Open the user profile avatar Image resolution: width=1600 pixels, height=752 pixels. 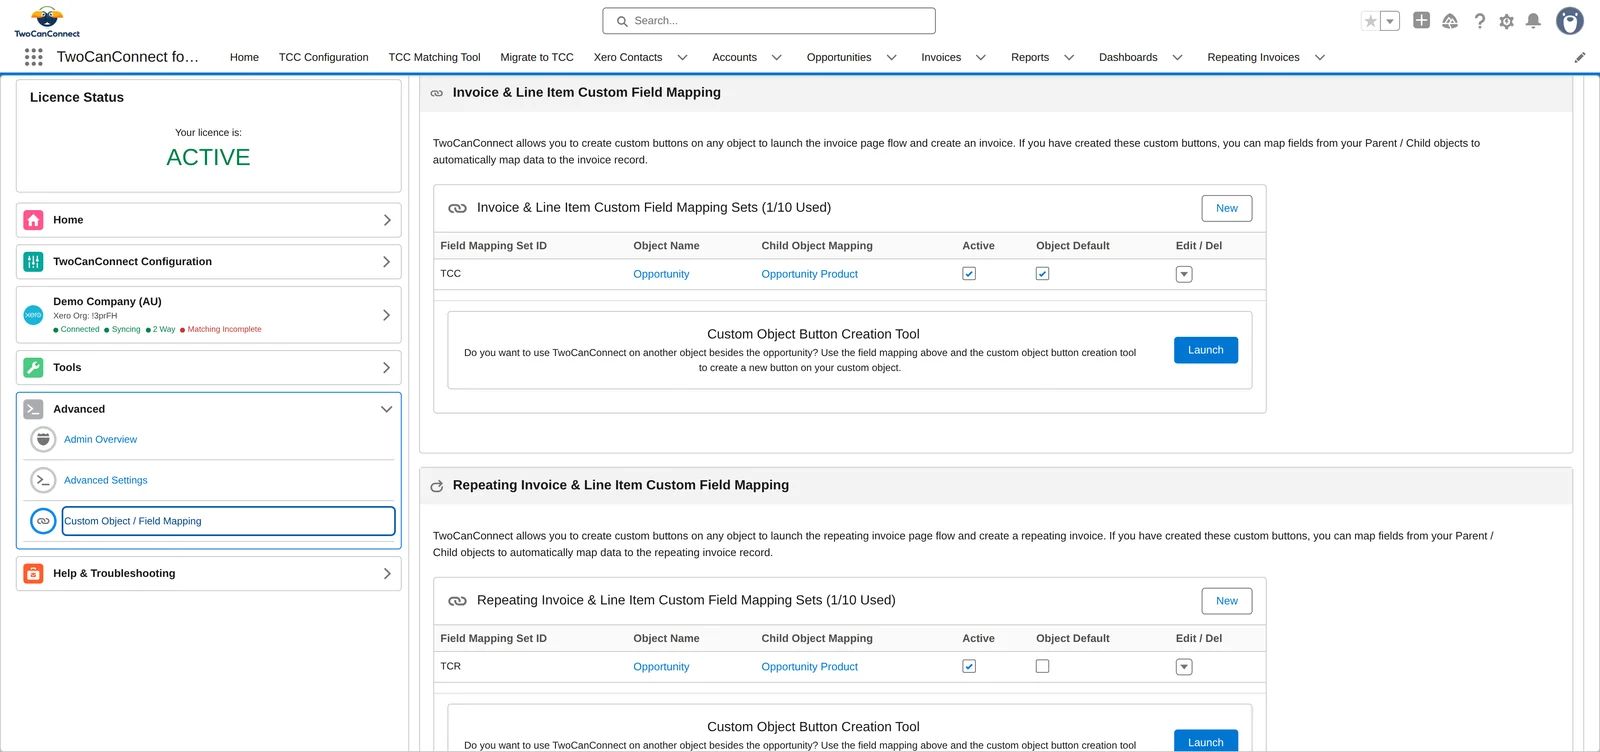[x=1570, y=21]
